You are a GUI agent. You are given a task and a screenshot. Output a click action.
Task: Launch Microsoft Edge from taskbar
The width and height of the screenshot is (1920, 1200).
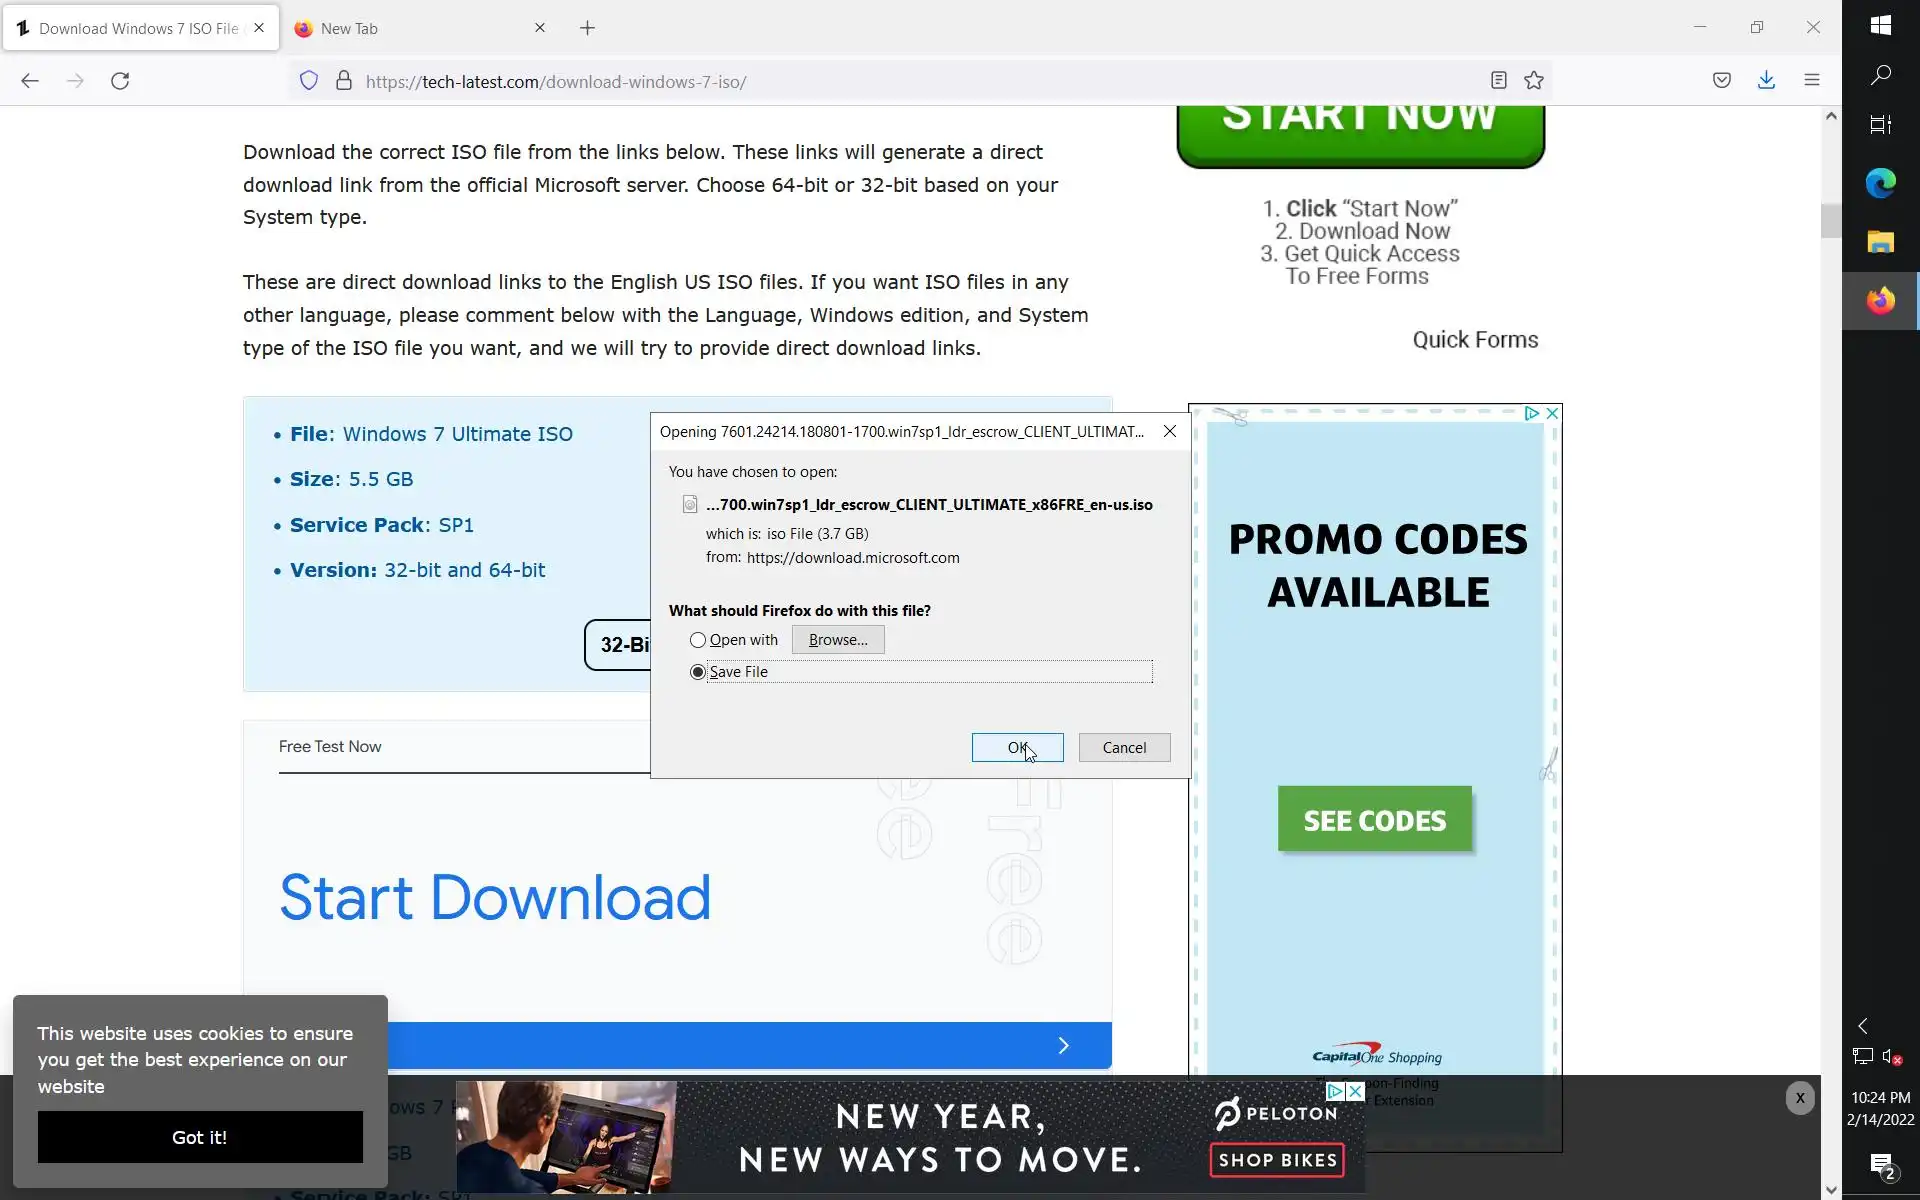[1880, 183]
